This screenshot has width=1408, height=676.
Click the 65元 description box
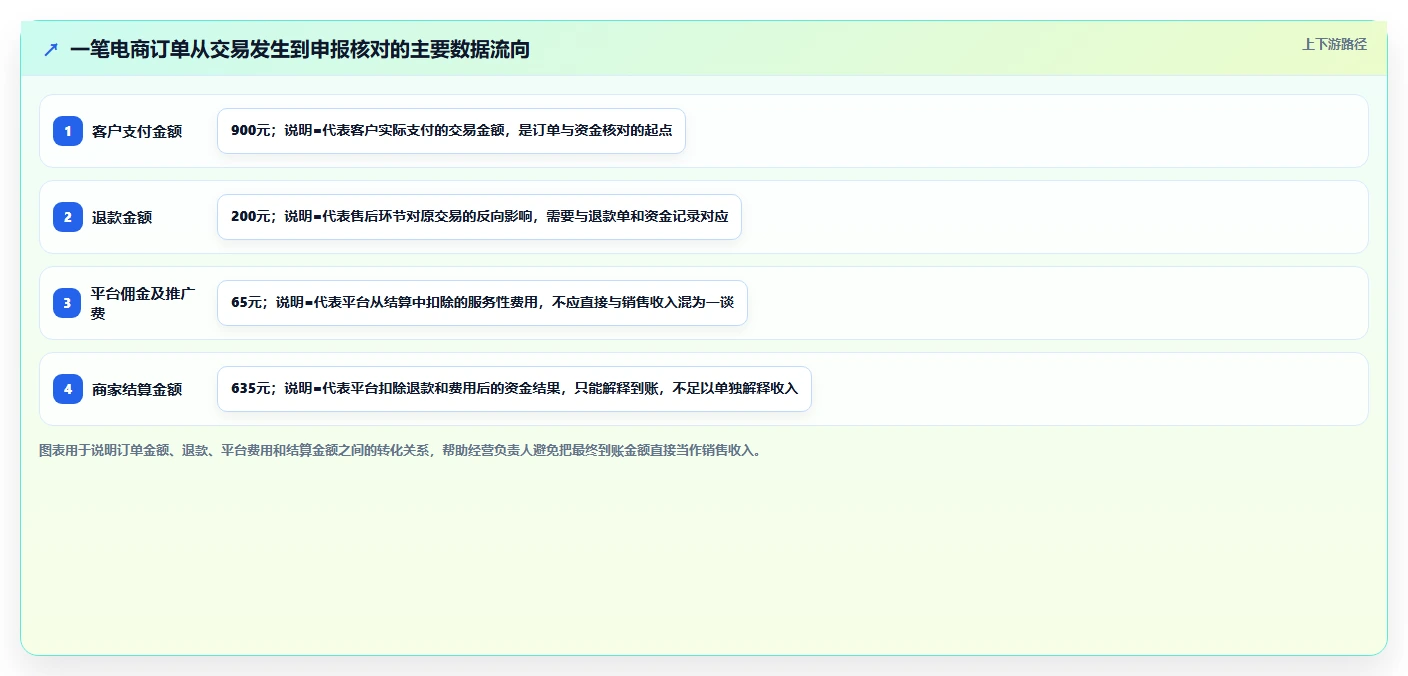tap(482, 303)
